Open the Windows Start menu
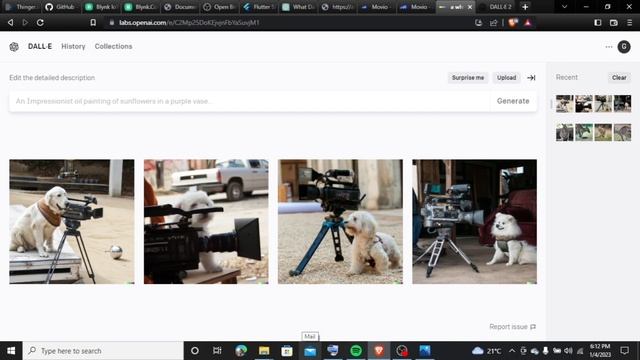Screen dimensions: 640x360 [x=11, y=351]
